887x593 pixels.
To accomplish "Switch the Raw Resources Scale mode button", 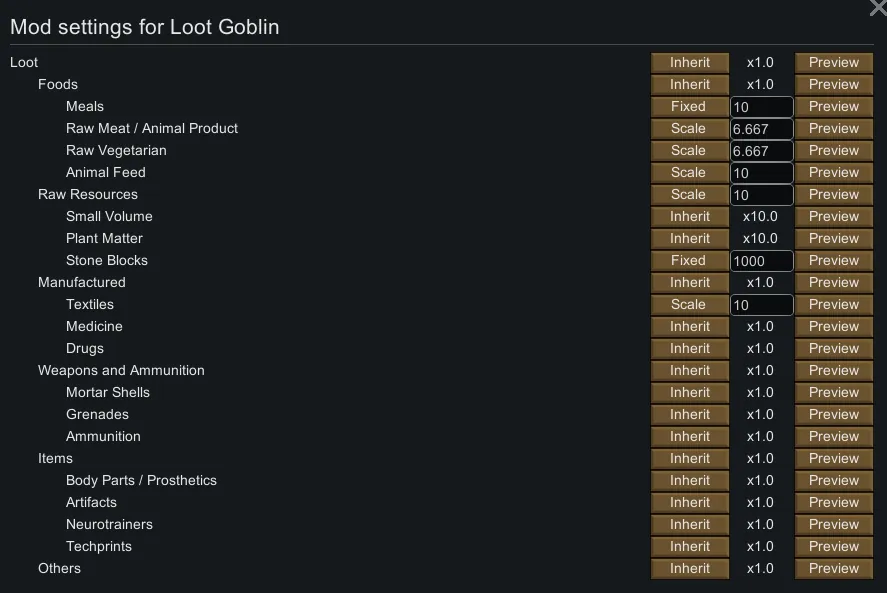I will pos(688,194).
